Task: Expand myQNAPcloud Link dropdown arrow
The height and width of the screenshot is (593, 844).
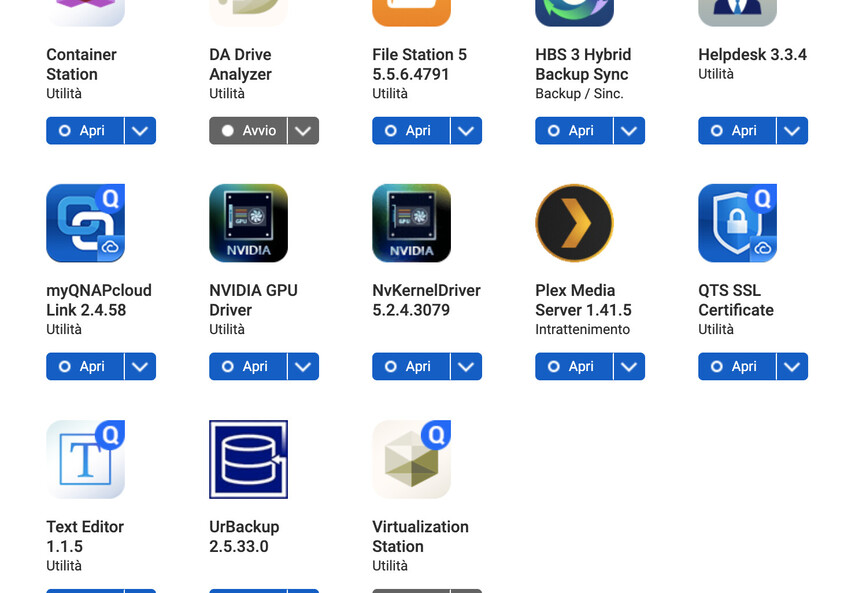Action: 140,366
